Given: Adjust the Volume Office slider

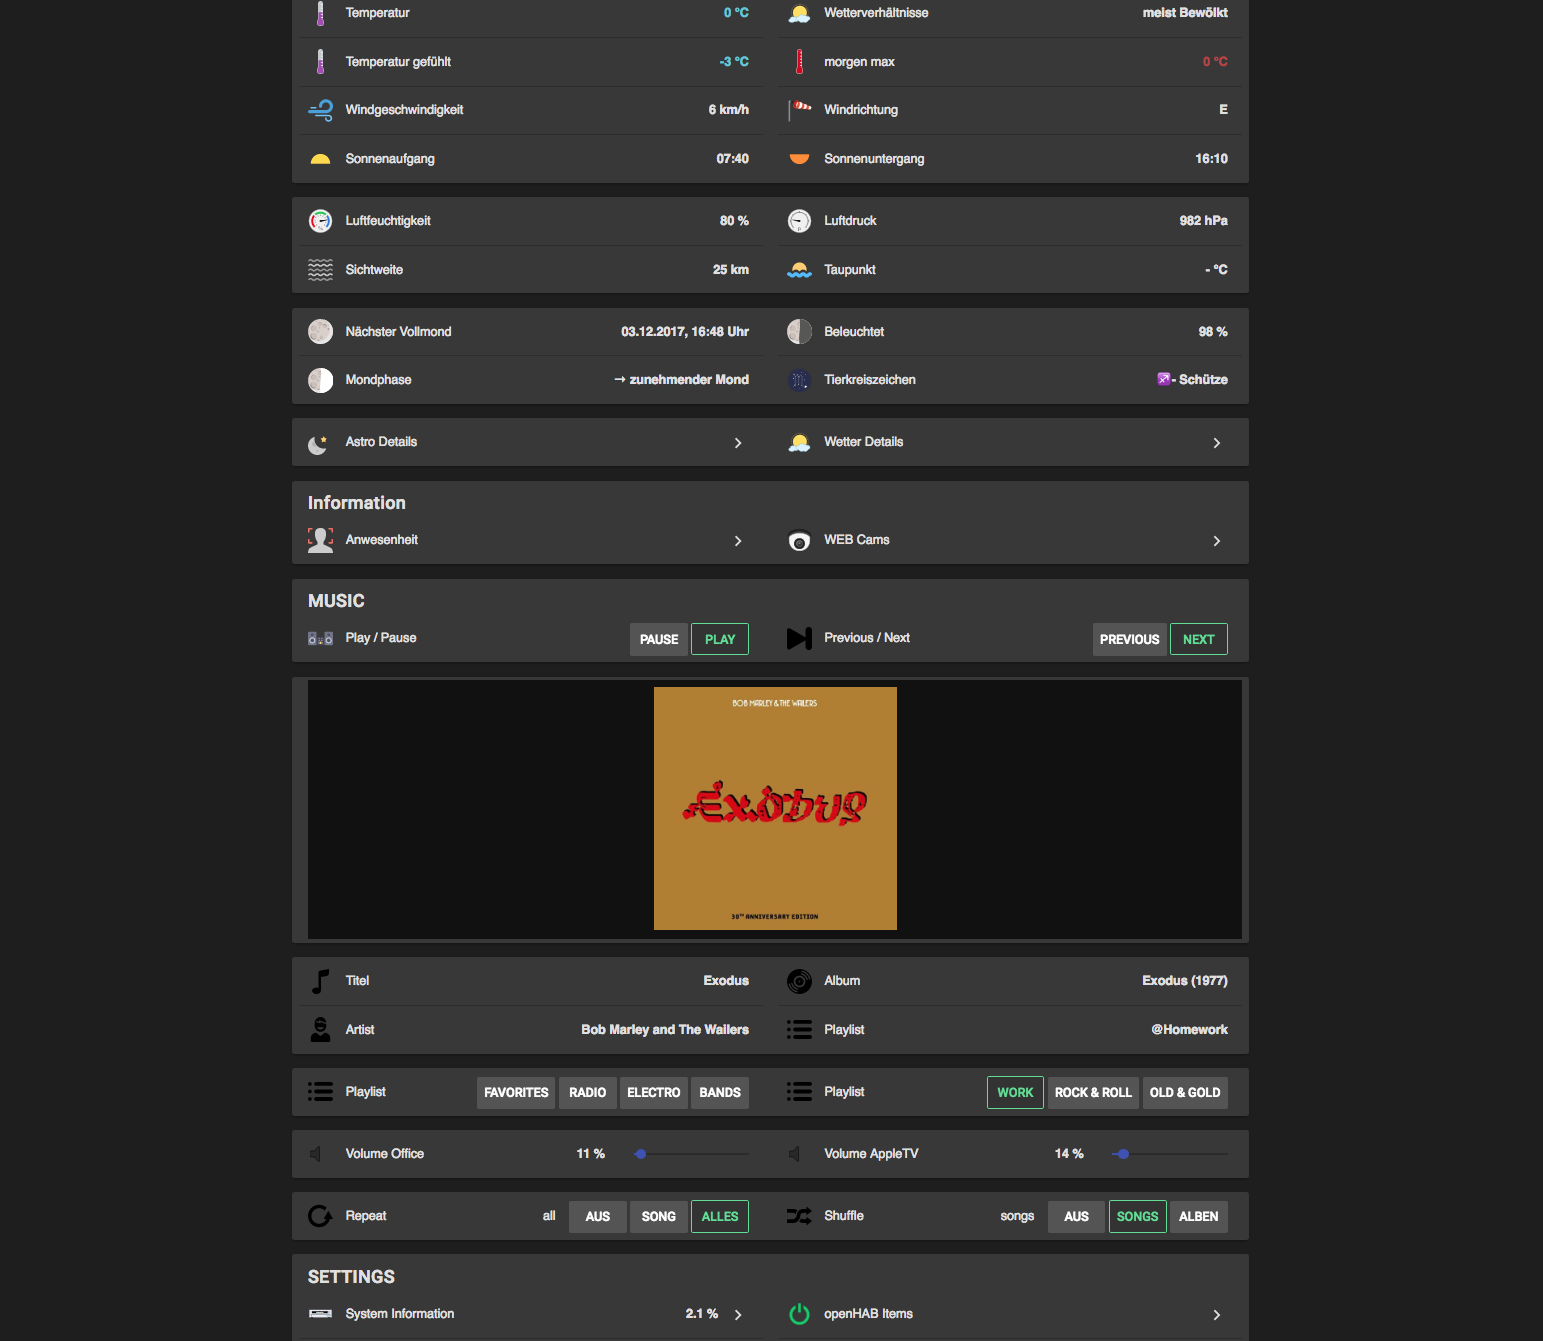Looking at the screenshot, I should tap(691, 1154).
